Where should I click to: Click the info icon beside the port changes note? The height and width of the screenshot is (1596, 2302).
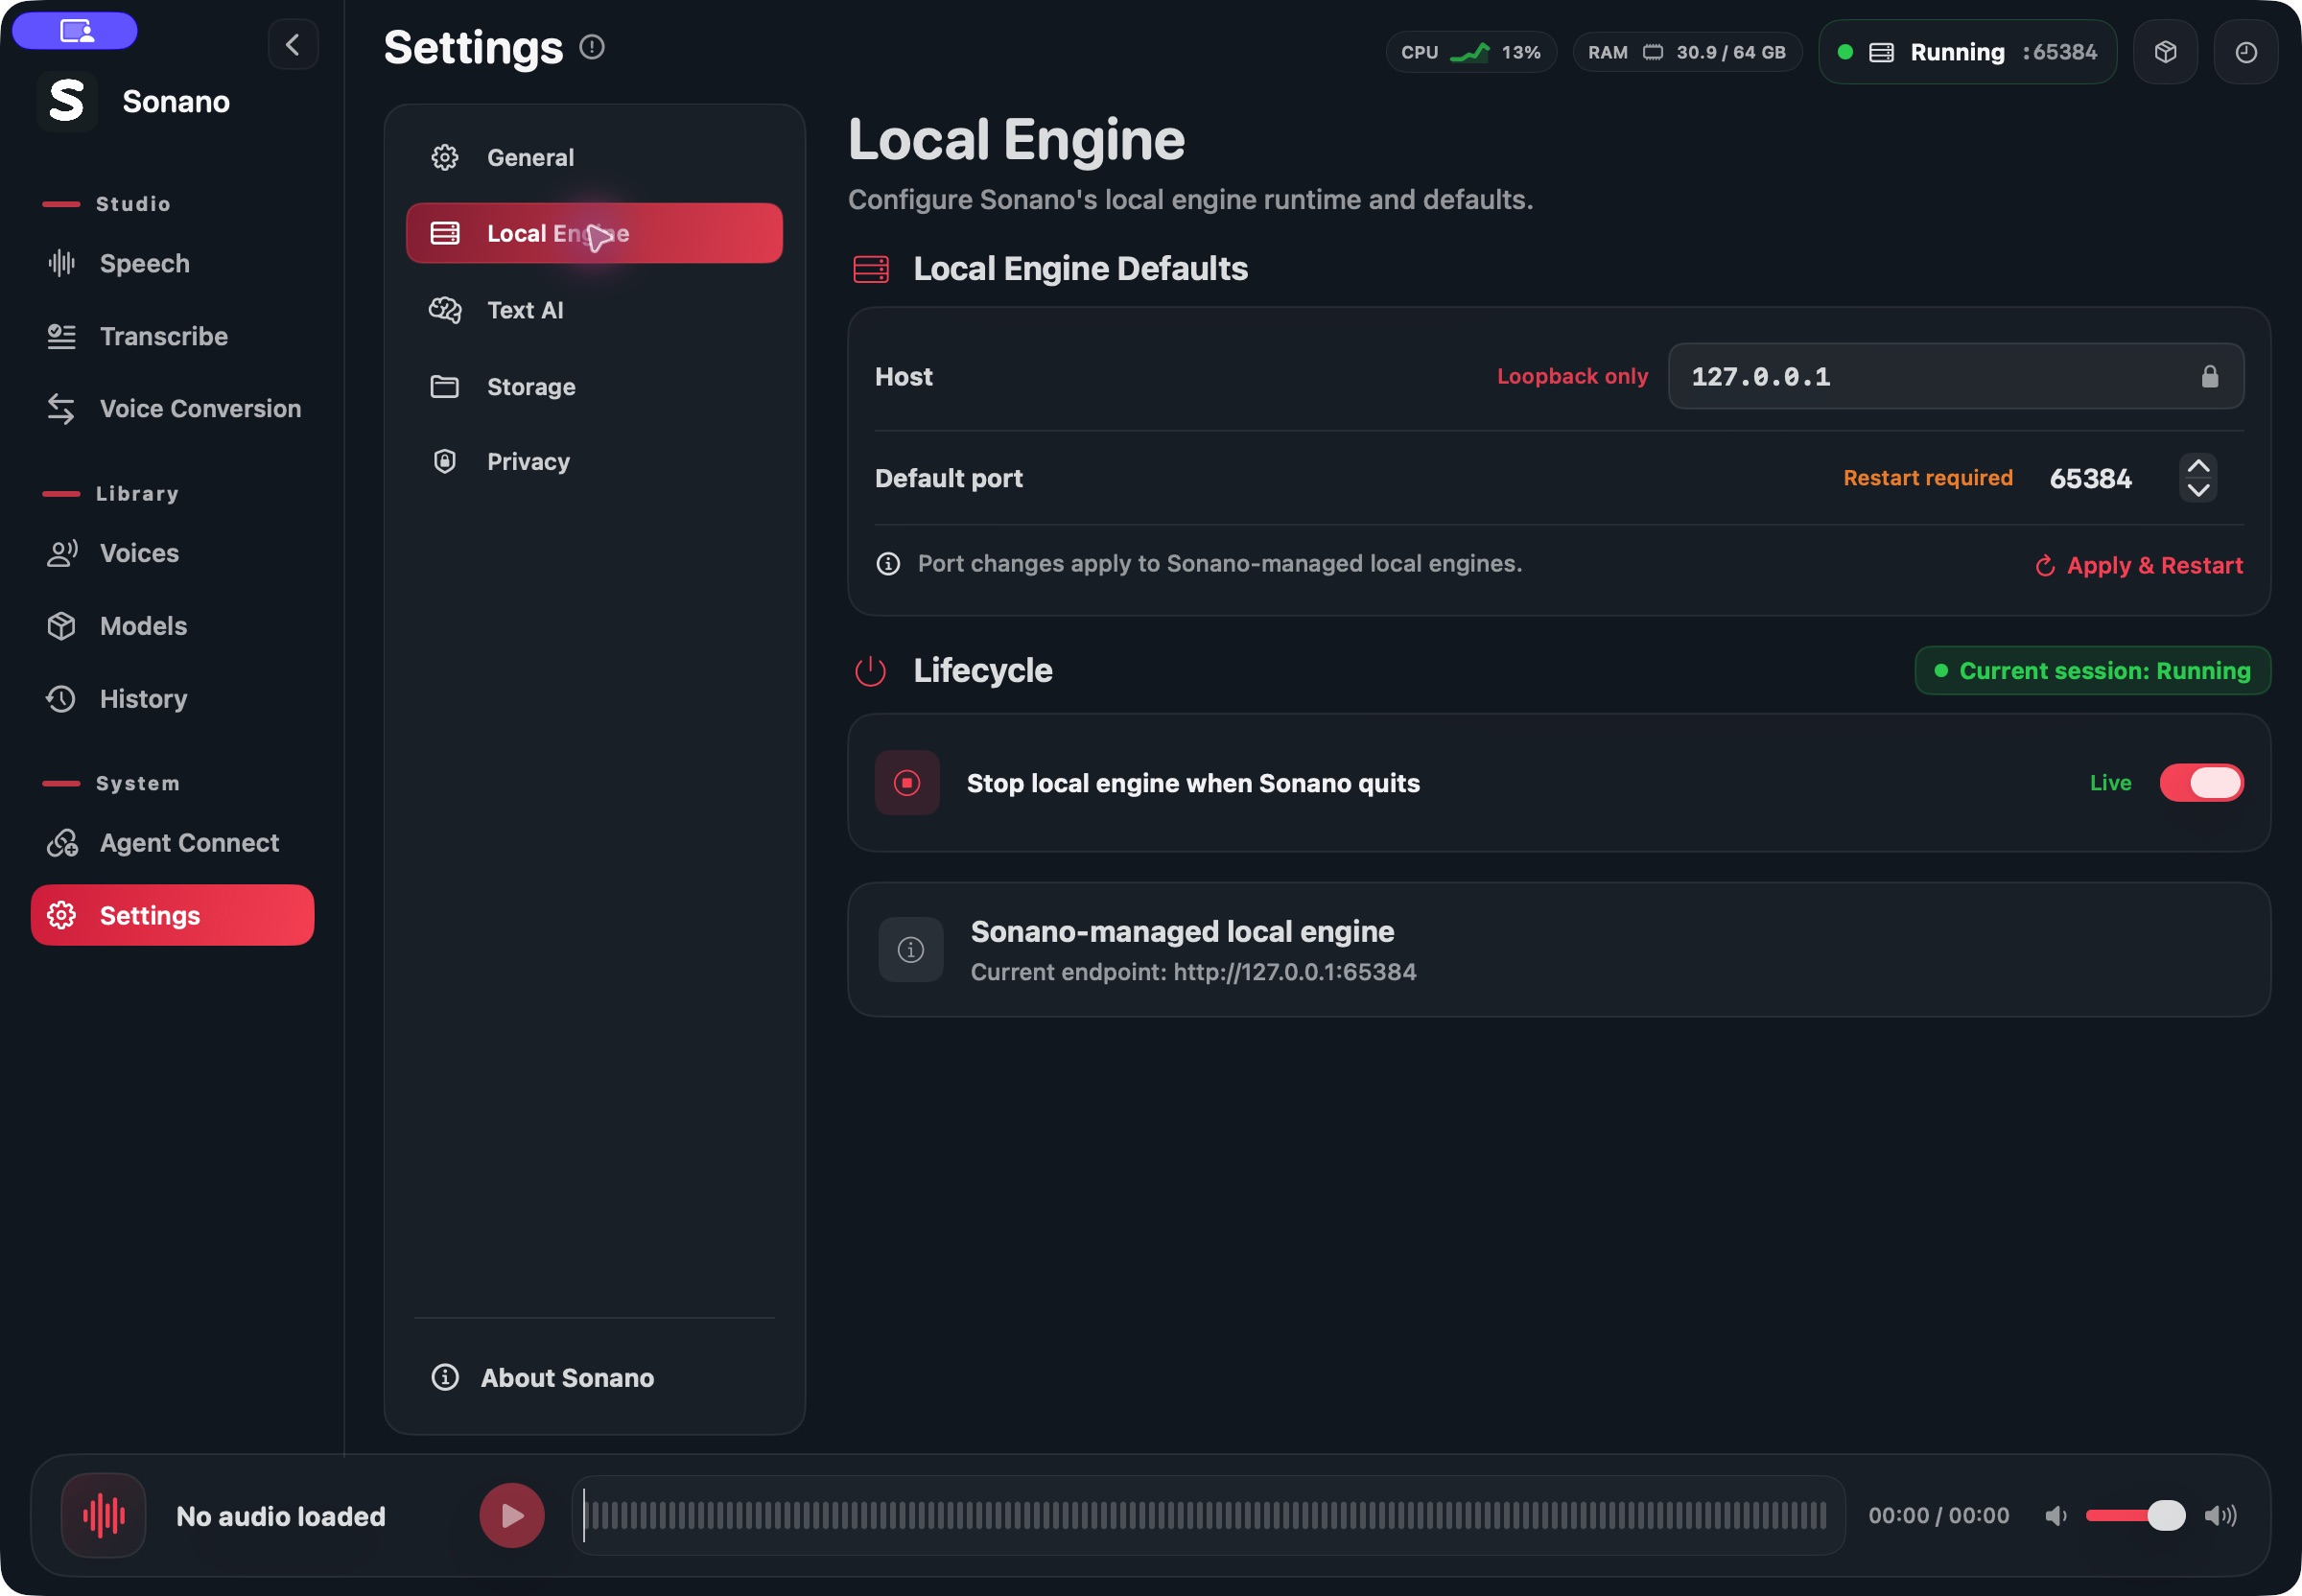[887, 564]
